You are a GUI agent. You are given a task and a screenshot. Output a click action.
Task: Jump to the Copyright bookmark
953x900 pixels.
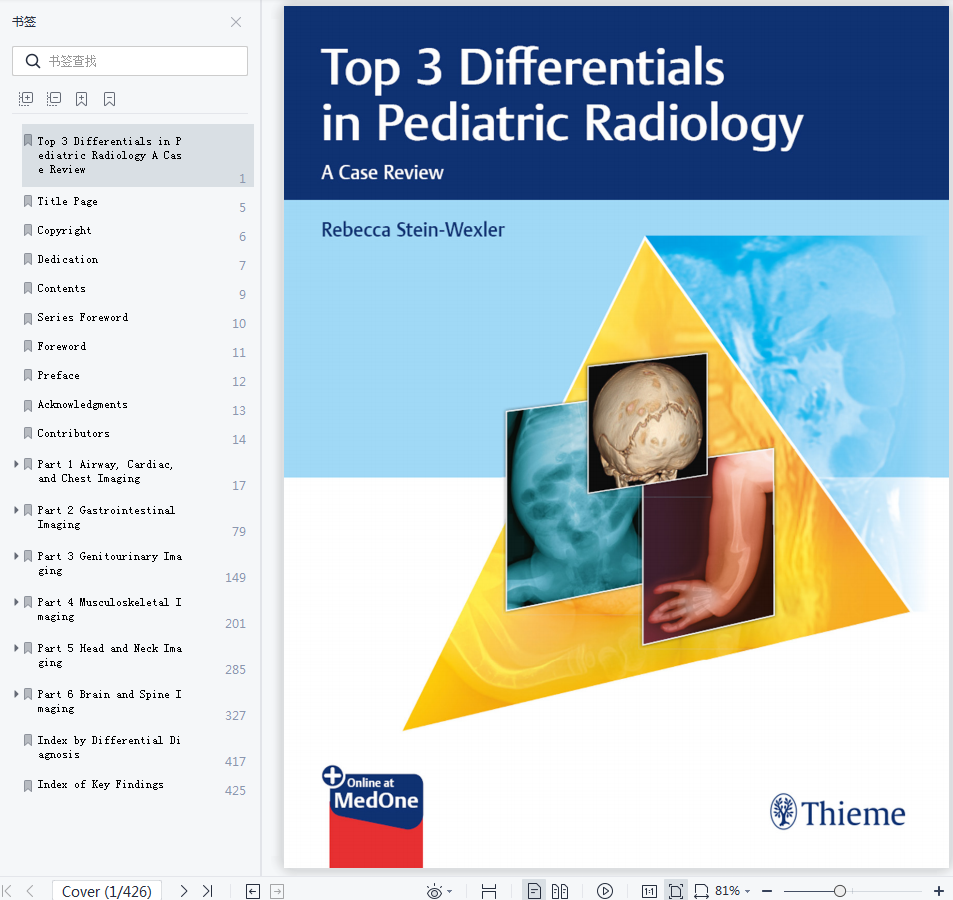pyautogui.click(x=64, y=230)
